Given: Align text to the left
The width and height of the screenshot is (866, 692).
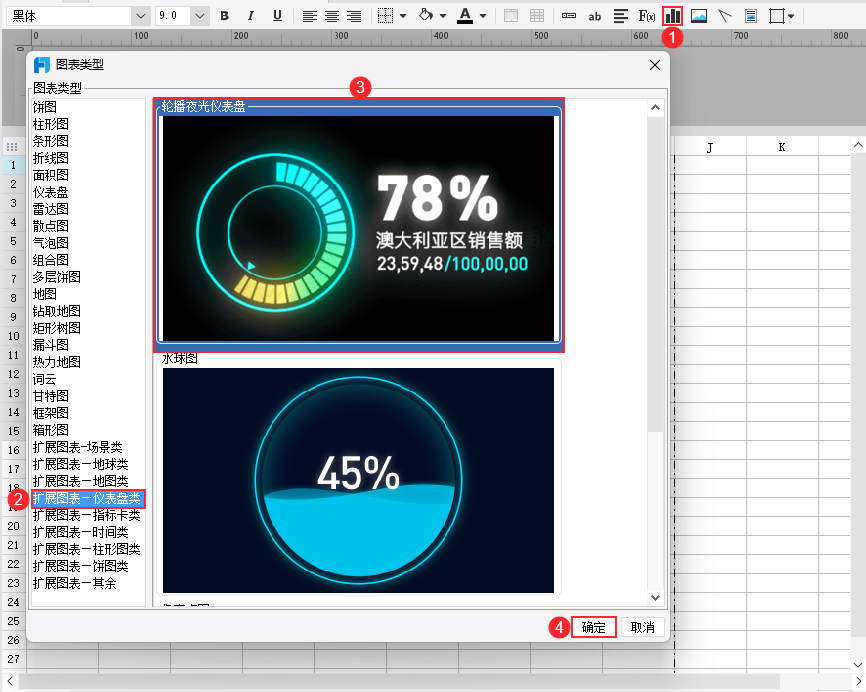Looking at the screenshot, I should point(310,16).
